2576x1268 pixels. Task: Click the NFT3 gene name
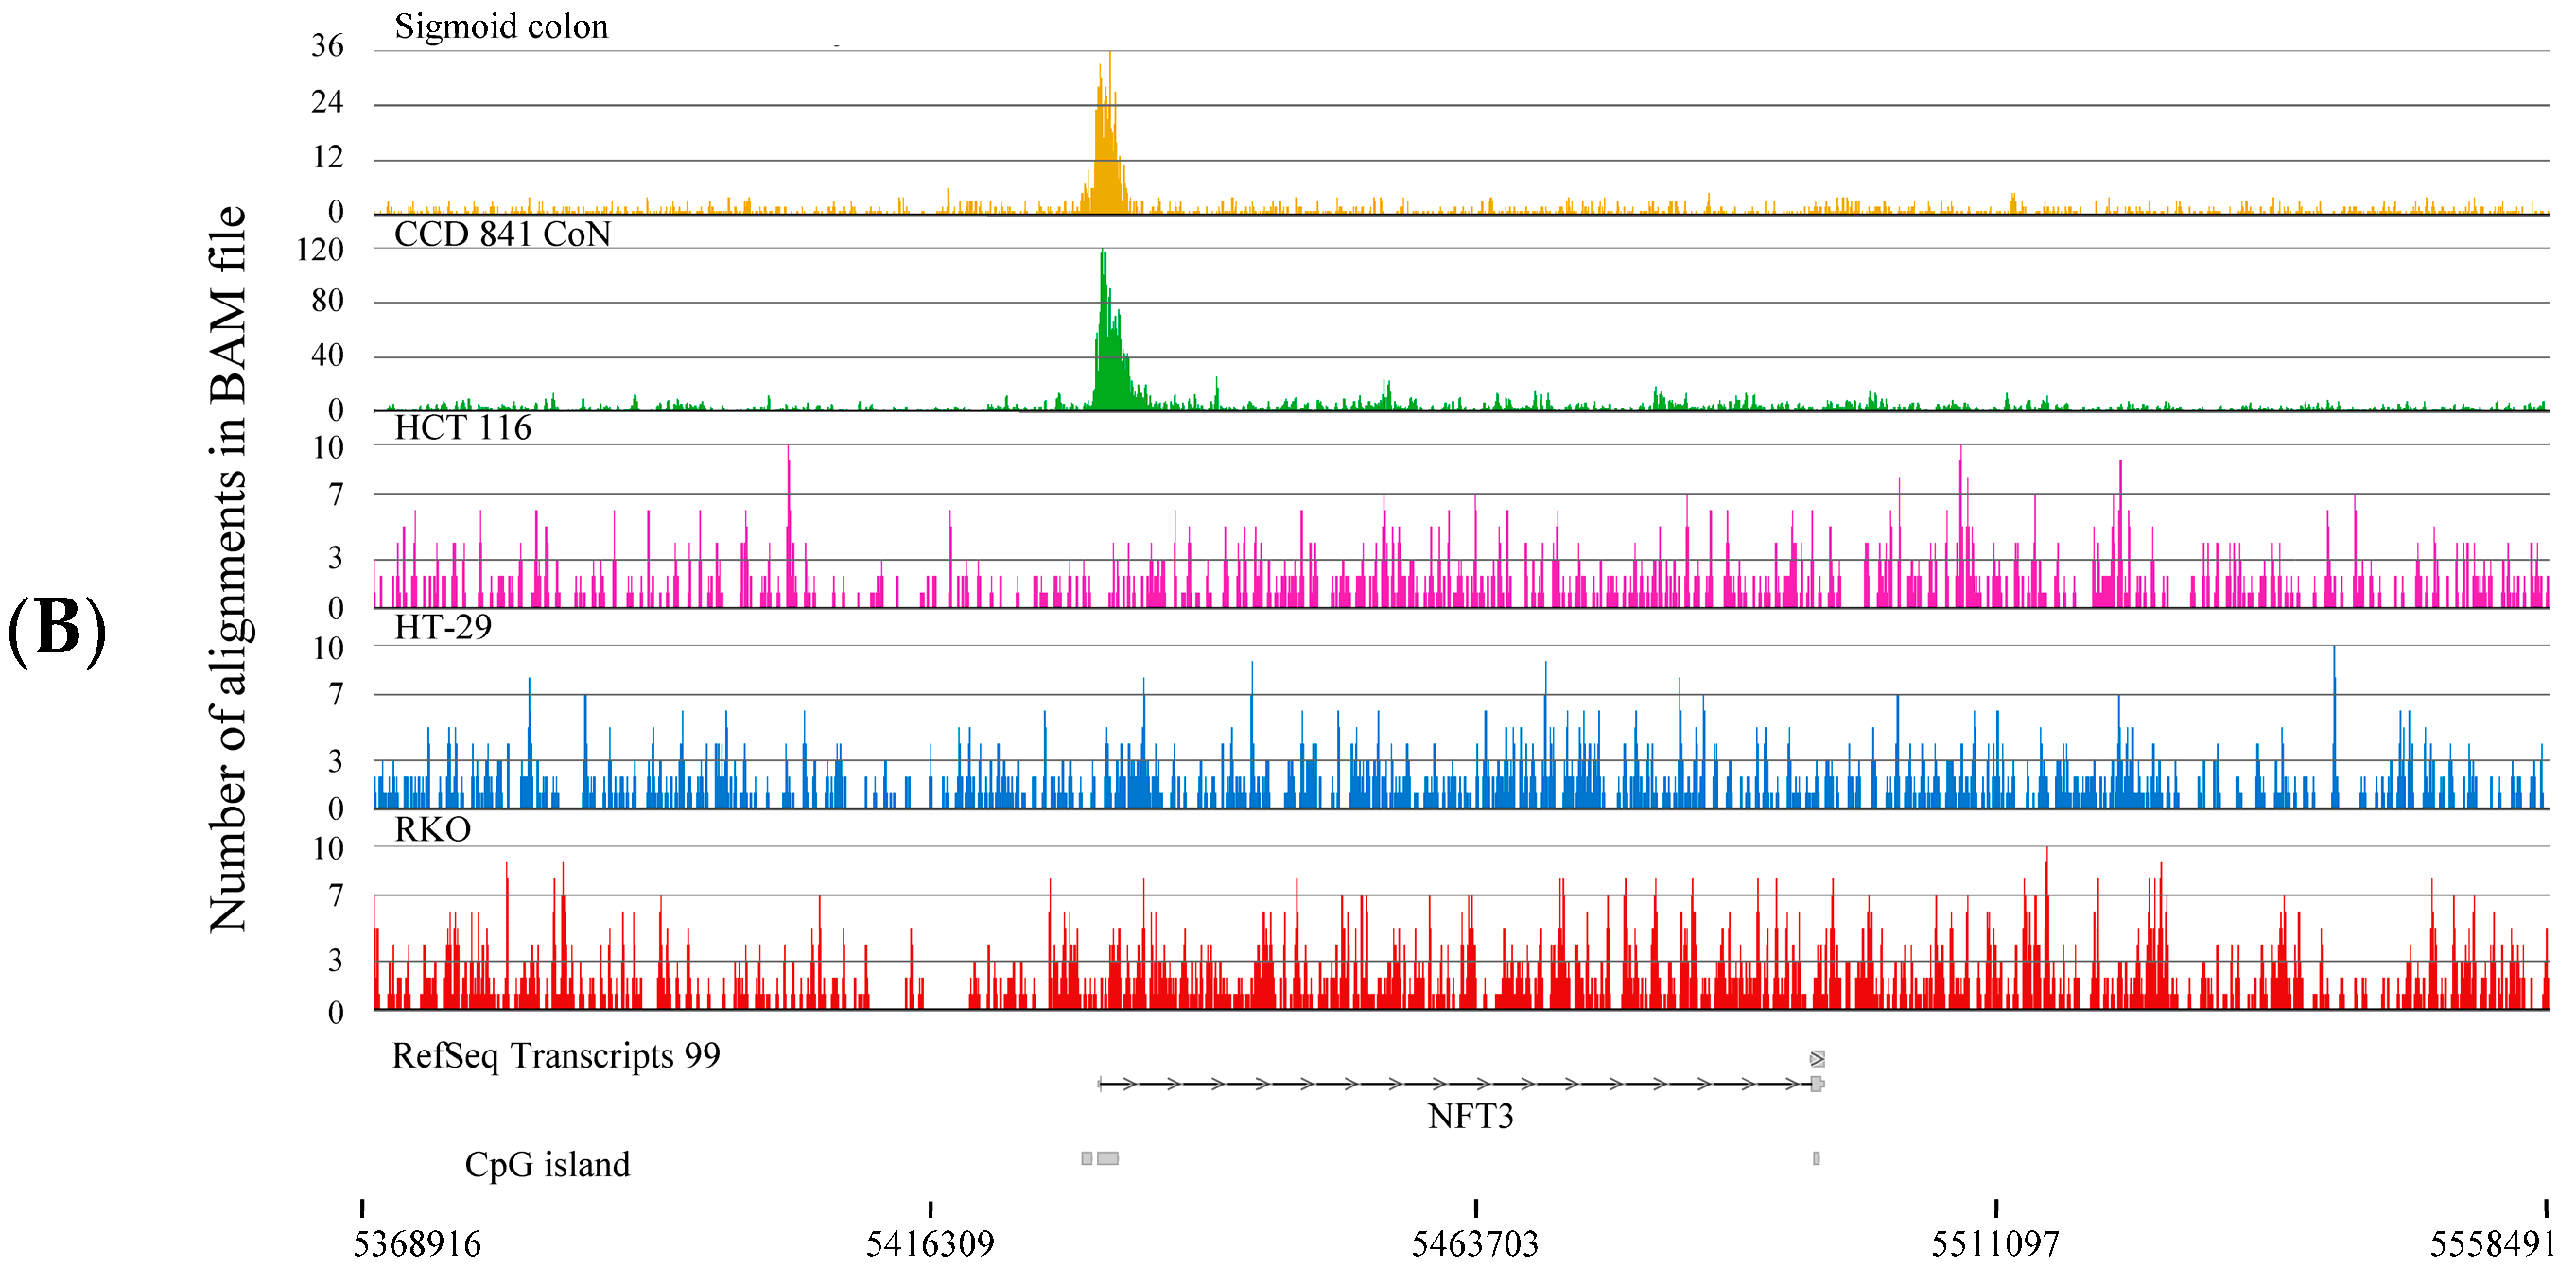[1470, 1116]
